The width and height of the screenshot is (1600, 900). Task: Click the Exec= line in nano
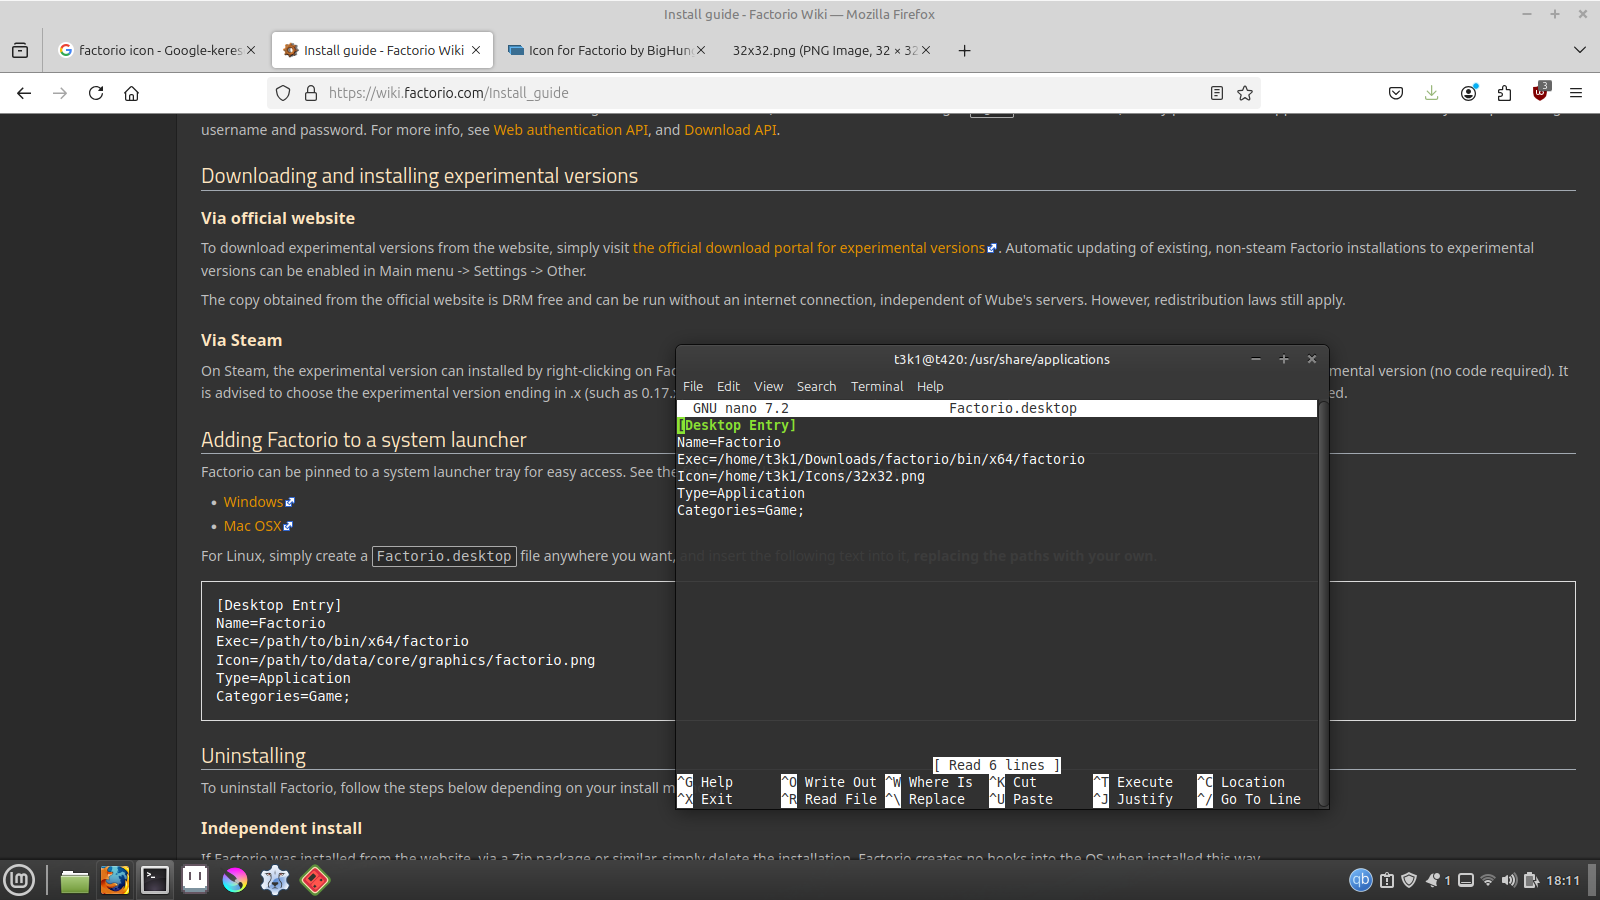click(x=881, y=459)
